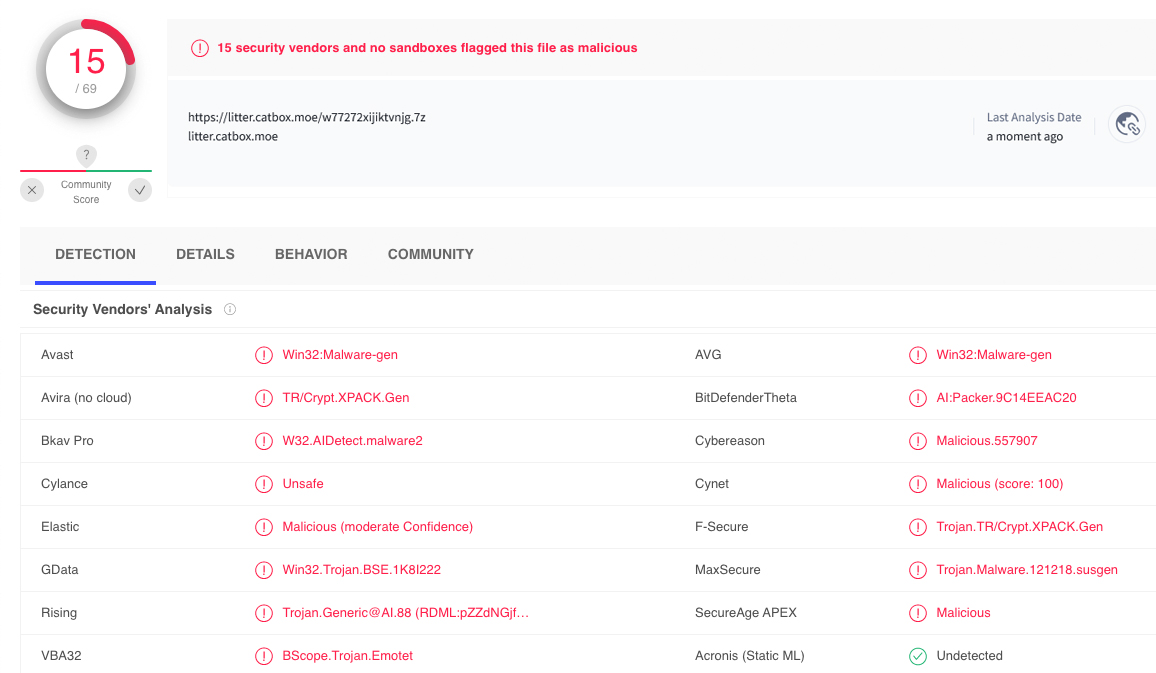Click the Unsafe result for Cylance
Screen dimensions: 1156x673
point(303,484)
